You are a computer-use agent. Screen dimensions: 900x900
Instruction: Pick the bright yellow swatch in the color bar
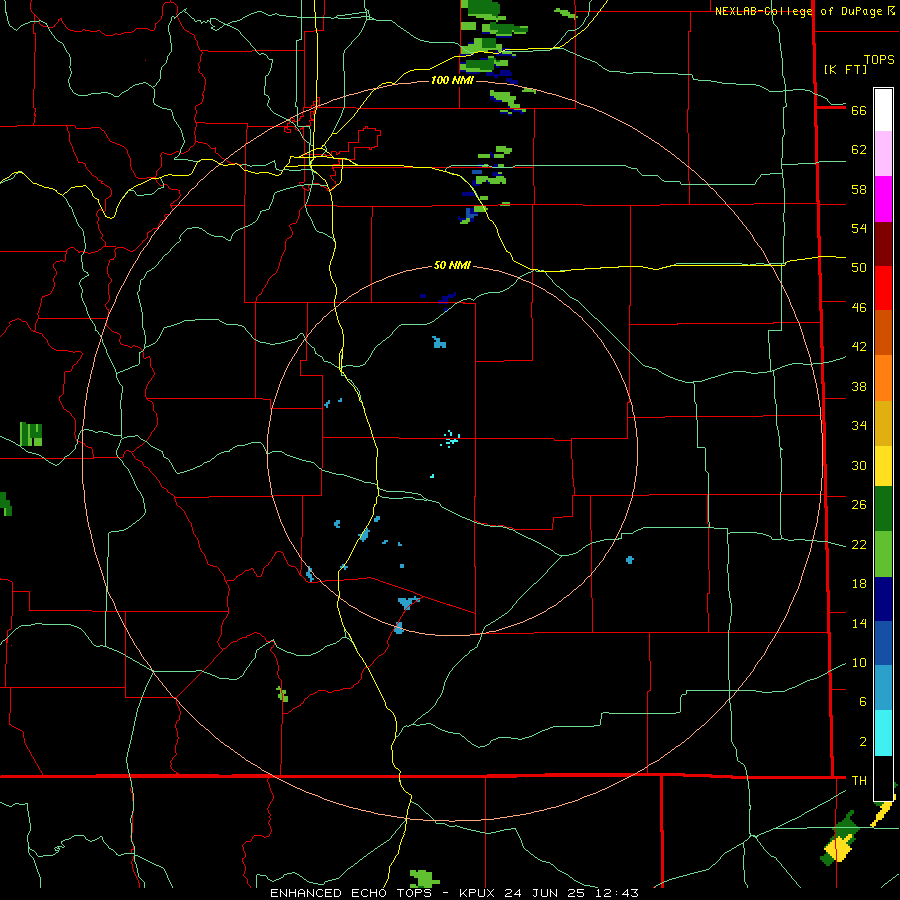[883, 466]
